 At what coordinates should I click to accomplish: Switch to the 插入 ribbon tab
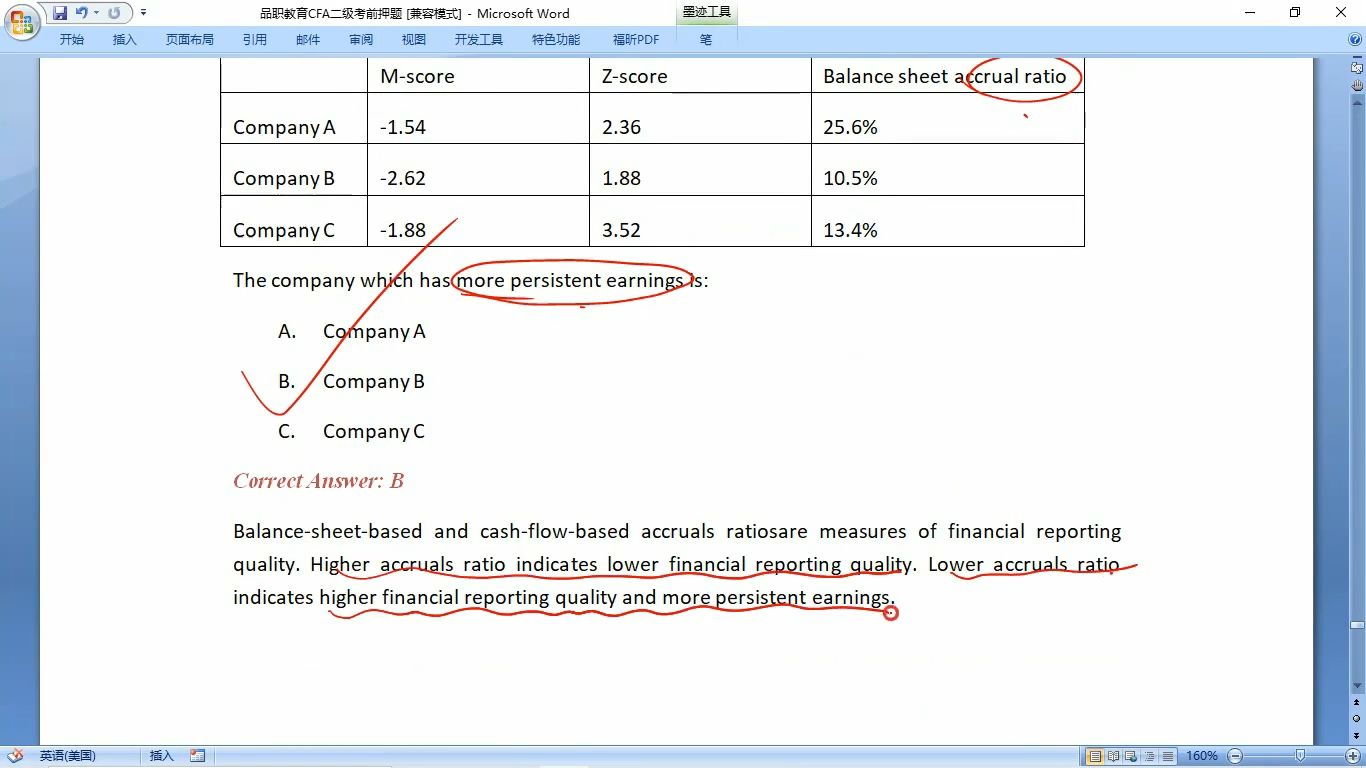[x=125, y=40]
